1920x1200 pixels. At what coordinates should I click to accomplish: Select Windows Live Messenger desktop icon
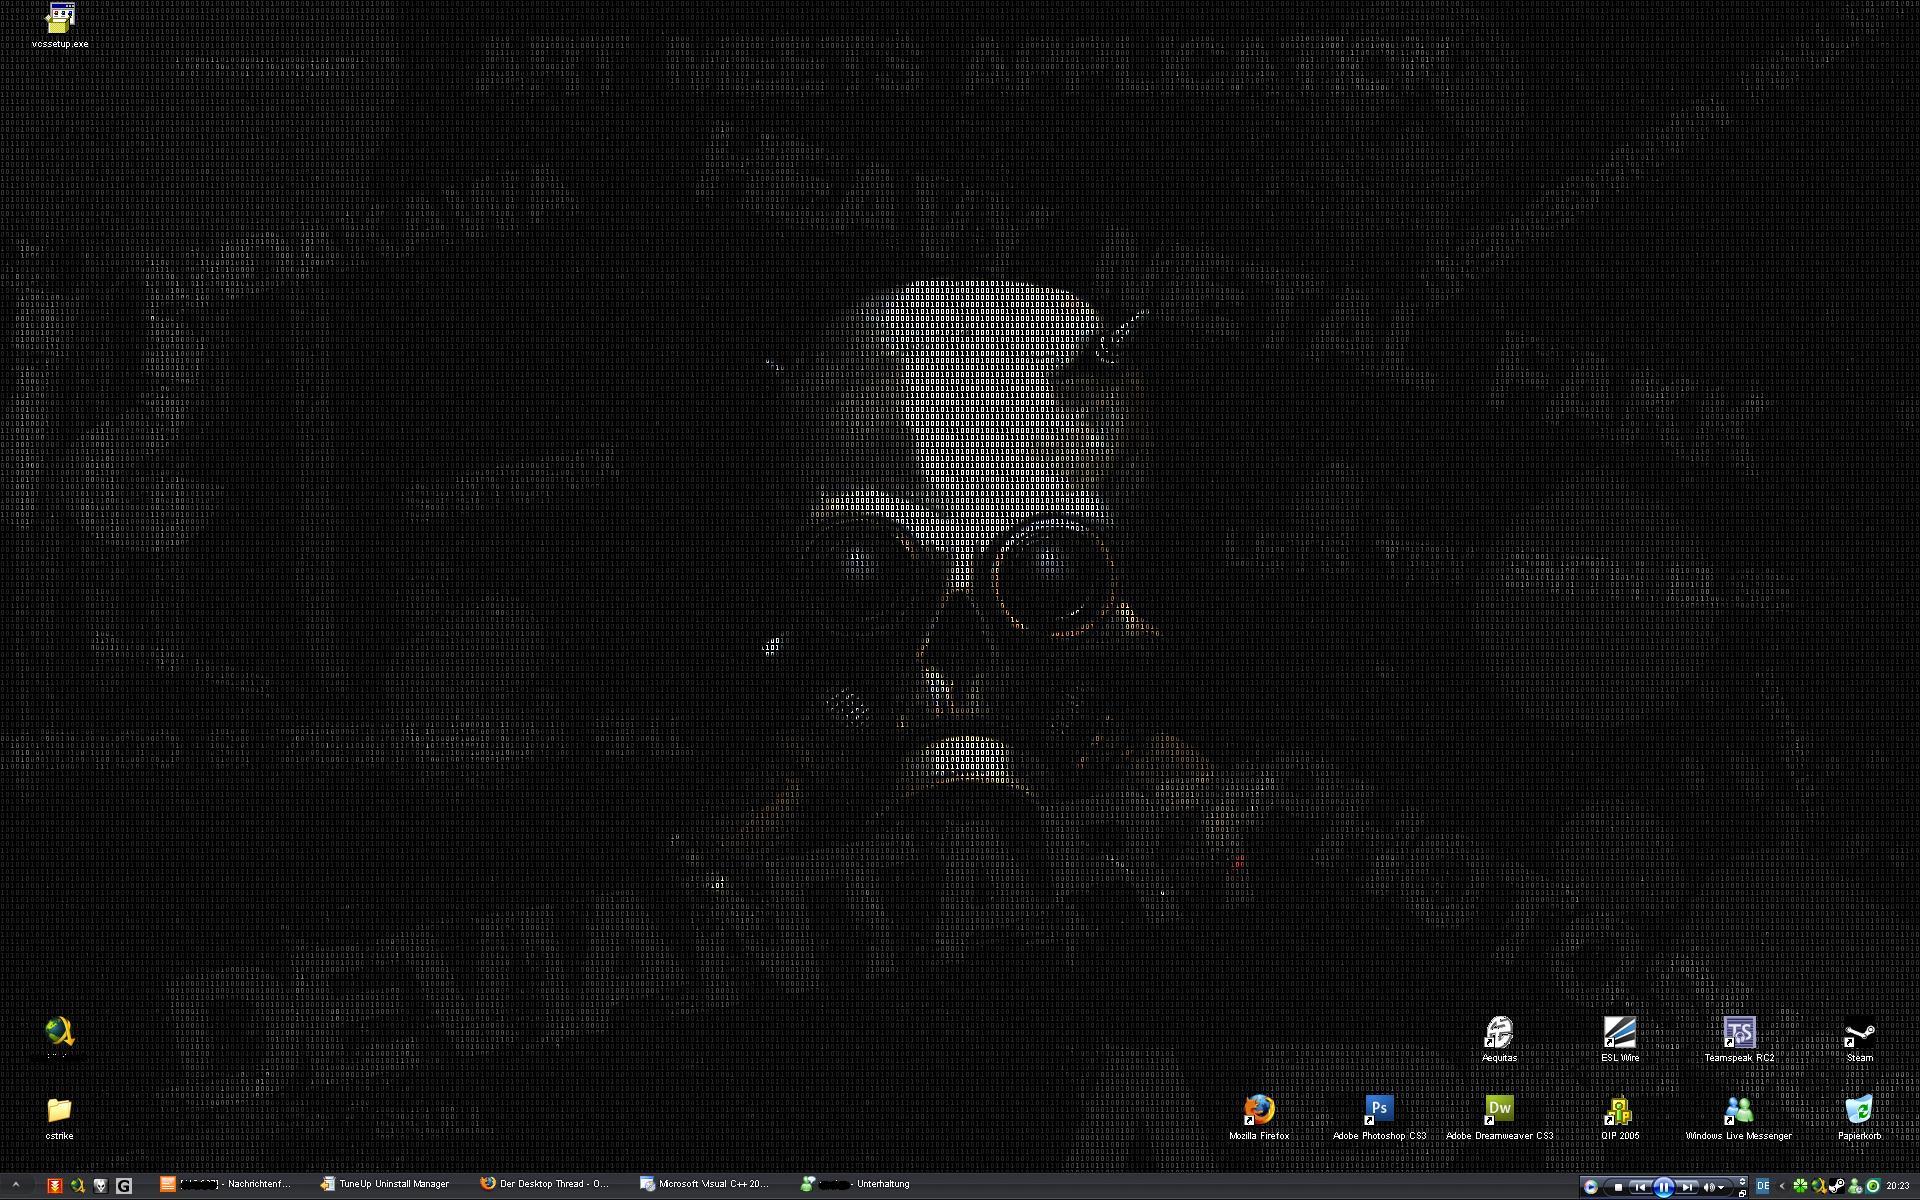(1739, 1112)
